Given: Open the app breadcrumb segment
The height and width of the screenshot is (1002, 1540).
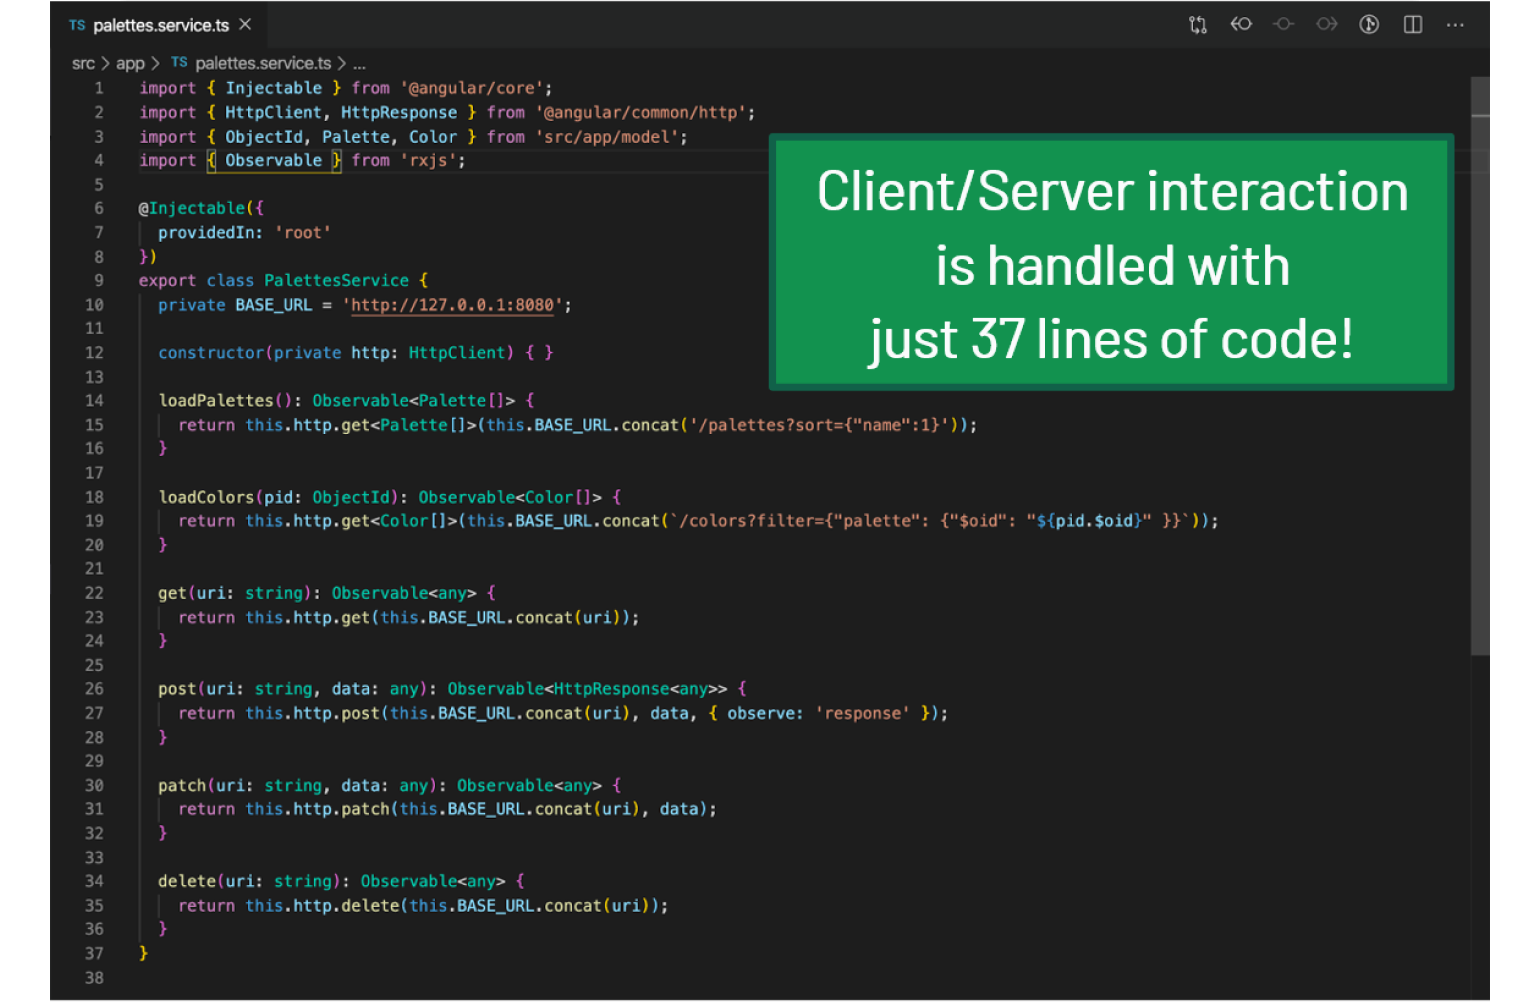Looking at the screenshot, I should 130,63.
